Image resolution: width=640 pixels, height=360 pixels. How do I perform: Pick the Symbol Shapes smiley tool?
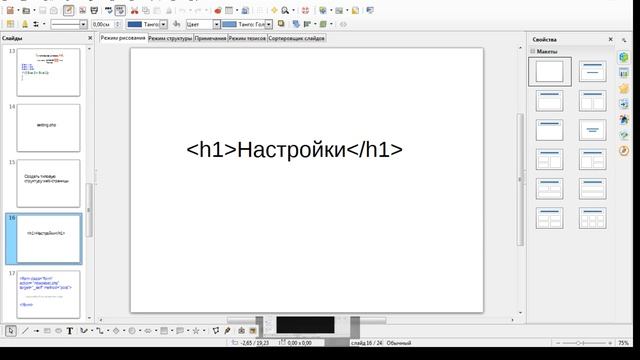coord(132,331)
